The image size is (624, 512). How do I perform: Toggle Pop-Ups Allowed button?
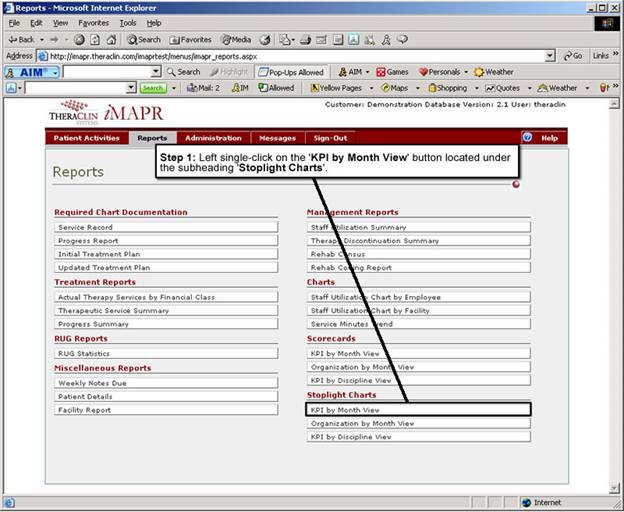291,72
